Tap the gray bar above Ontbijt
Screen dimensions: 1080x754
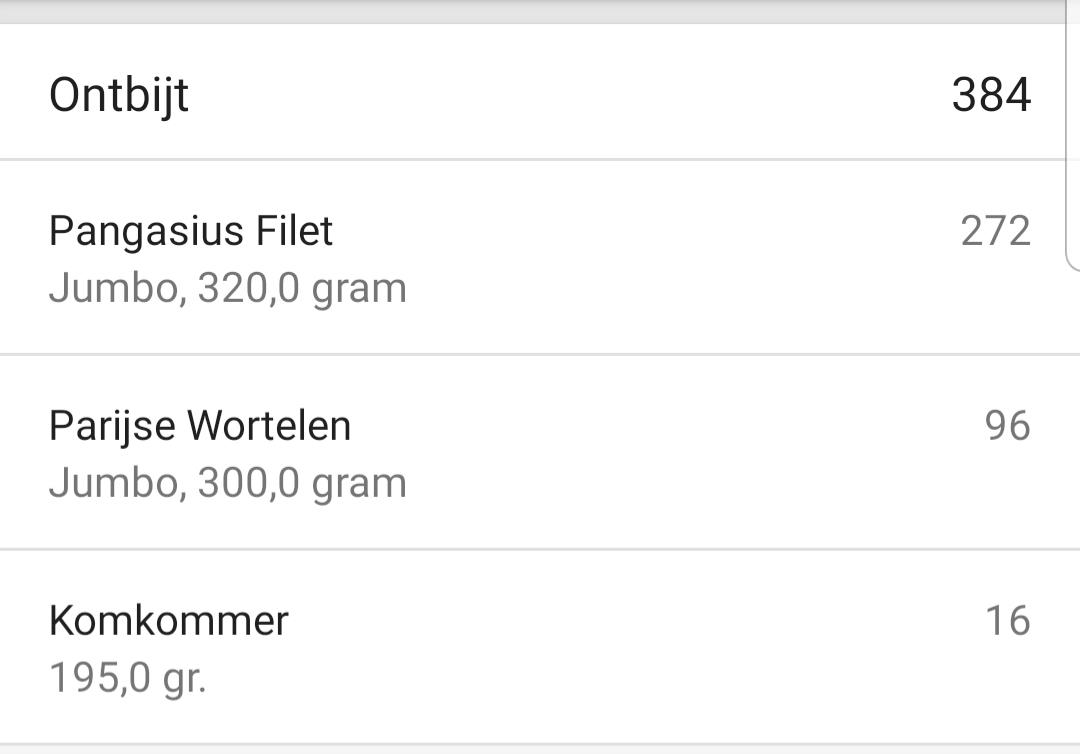(540, 10)
